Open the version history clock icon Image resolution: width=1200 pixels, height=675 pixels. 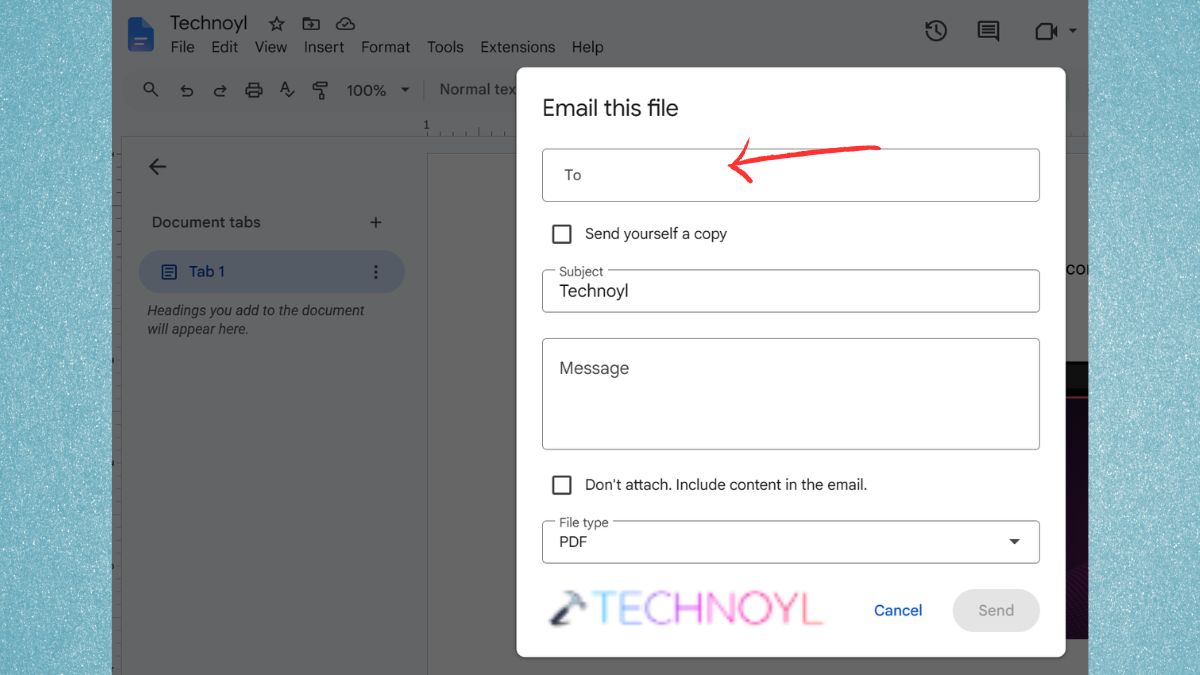[936, 31]
